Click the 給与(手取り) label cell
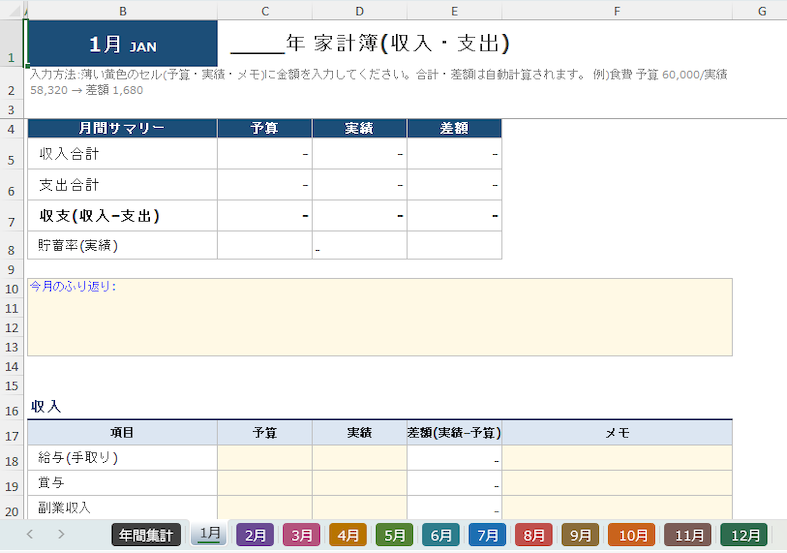787x553 pixels. pos(122,458)
